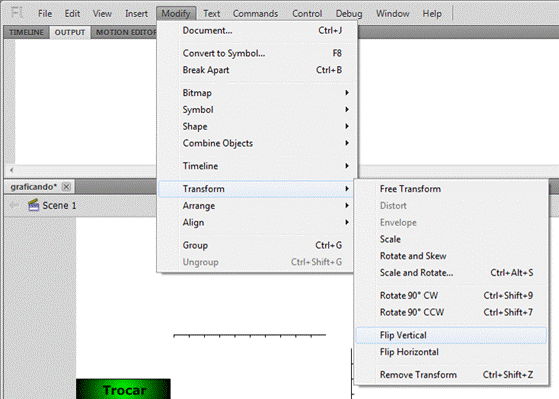Open the Window menu
This screenshot has width=559, height=399.
pos(393,14)
